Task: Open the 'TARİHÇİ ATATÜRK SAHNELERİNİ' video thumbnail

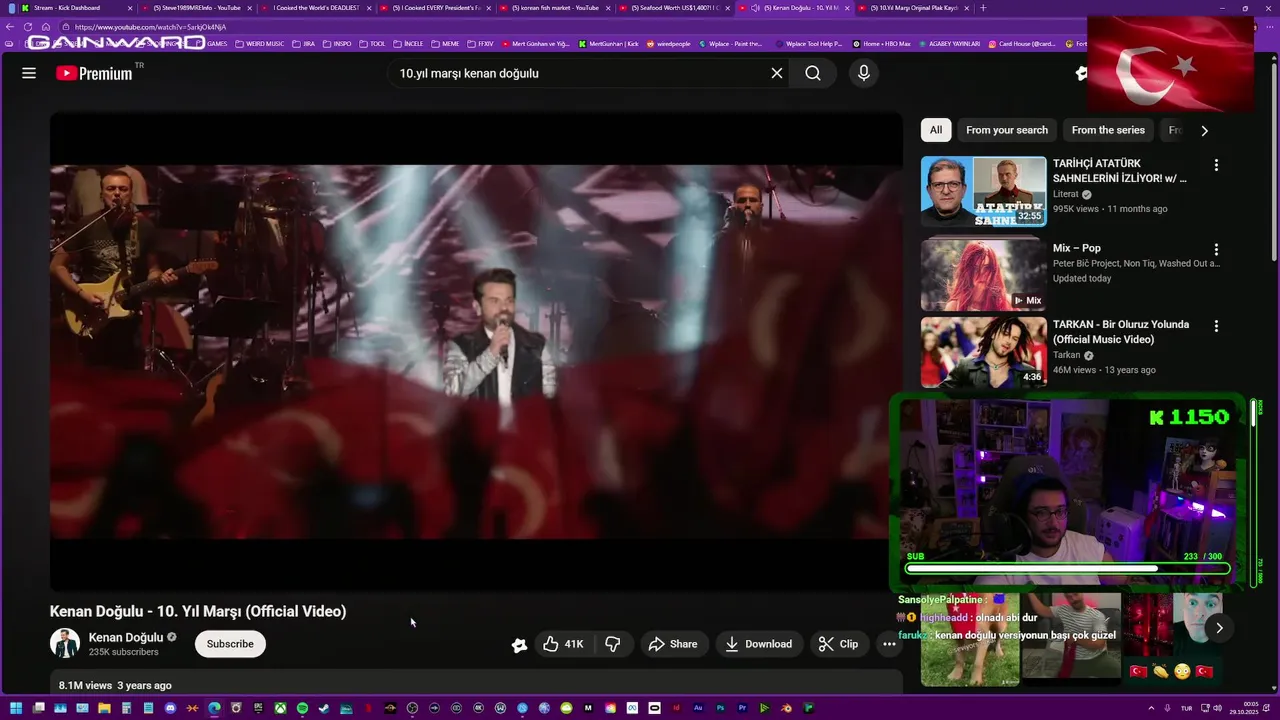Action: (983, 191)
